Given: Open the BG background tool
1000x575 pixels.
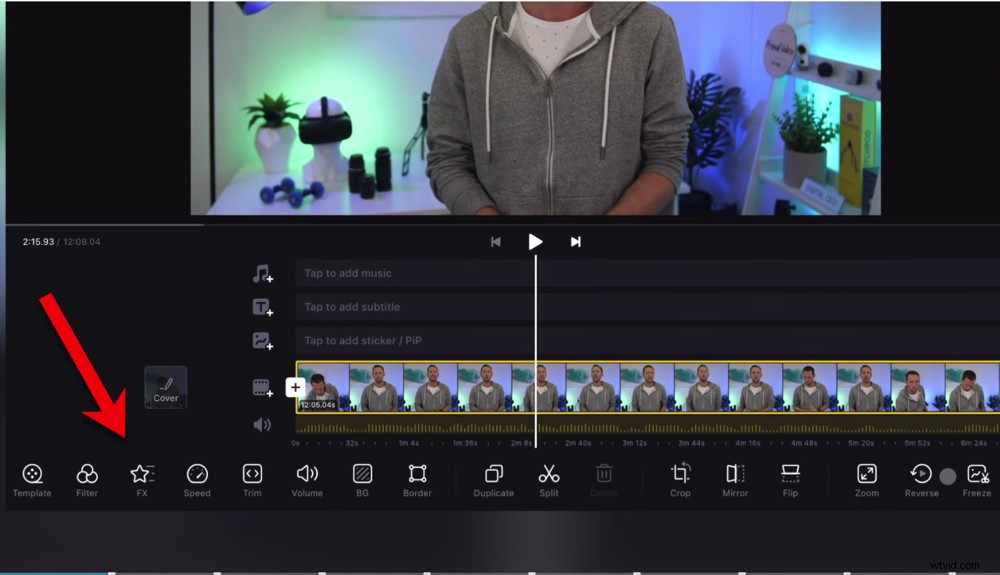Looking at the screenshot, I should (362, 480).
